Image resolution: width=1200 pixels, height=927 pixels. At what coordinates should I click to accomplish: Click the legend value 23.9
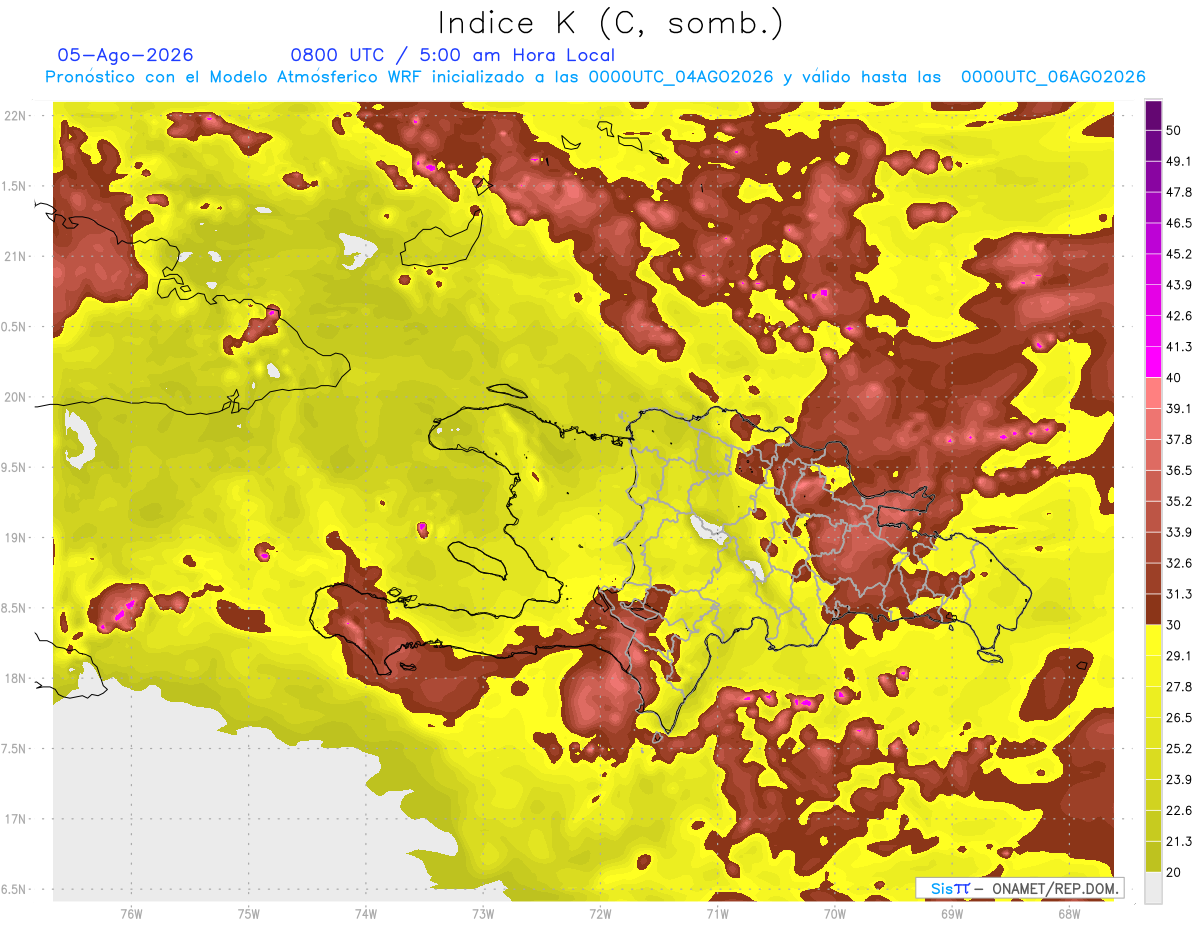coord(1179,779)
